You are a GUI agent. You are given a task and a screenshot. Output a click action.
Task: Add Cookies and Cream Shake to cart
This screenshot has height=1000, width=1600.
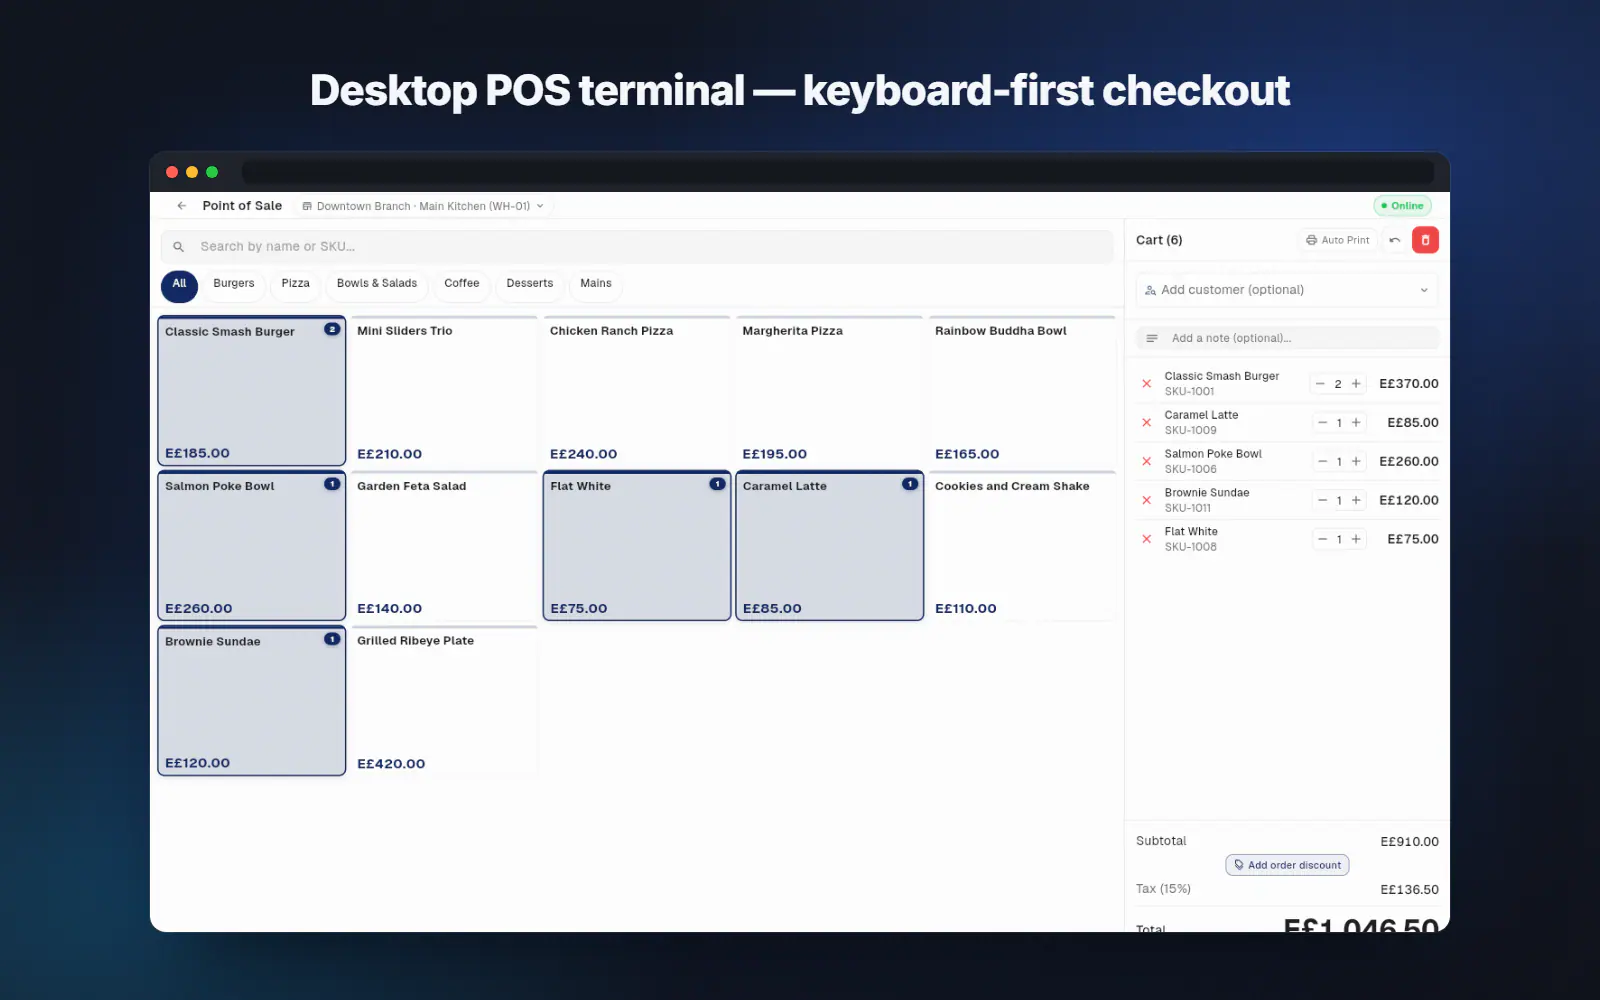point(1022,546)
